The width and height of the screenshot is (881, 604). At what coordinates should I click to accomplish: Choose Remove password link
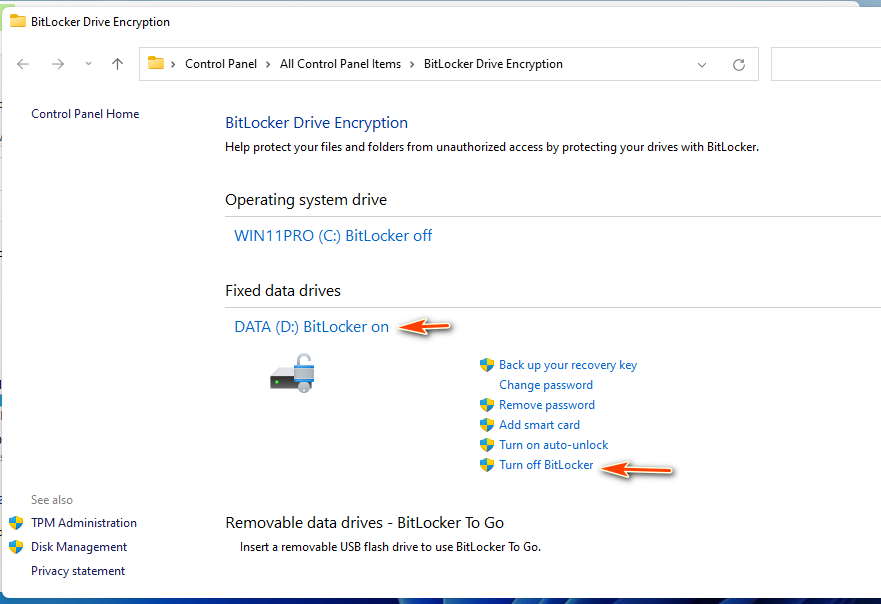click(547, 405)
